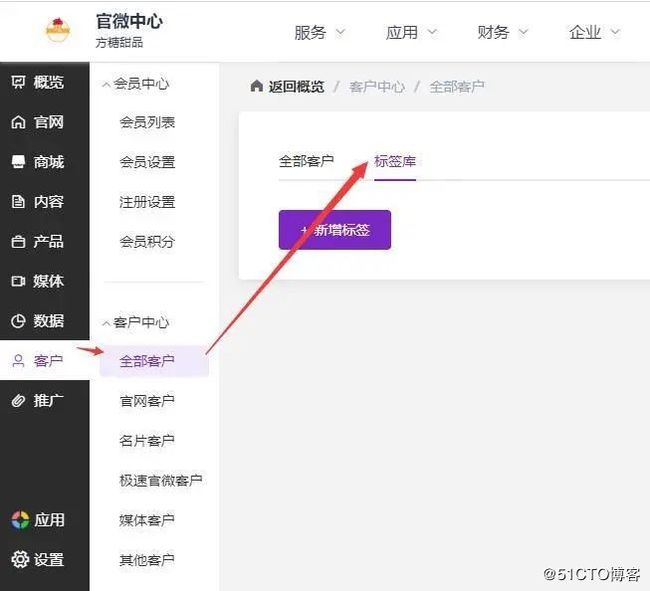
Task: Collapse the 会员中心 section
Action: pyautogui.click(x=136, y=84)
